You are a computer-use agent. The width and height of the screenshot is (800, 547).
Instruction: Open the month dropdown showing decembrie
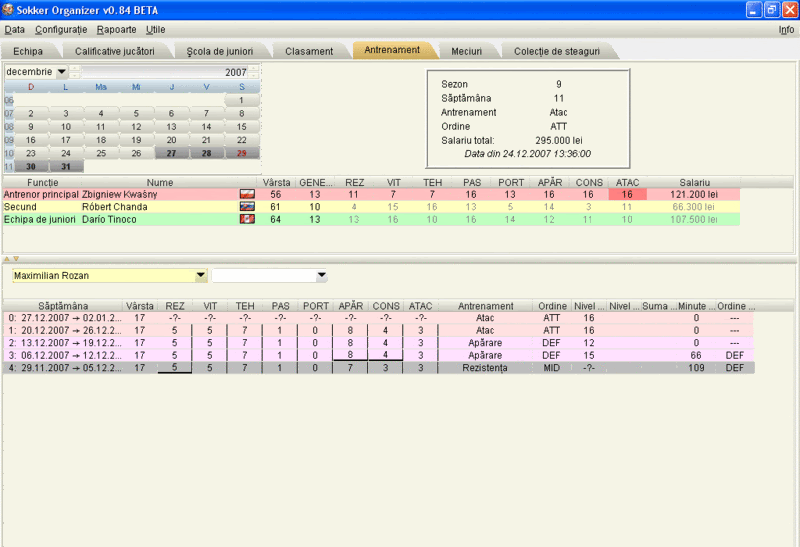click(61, 72)
